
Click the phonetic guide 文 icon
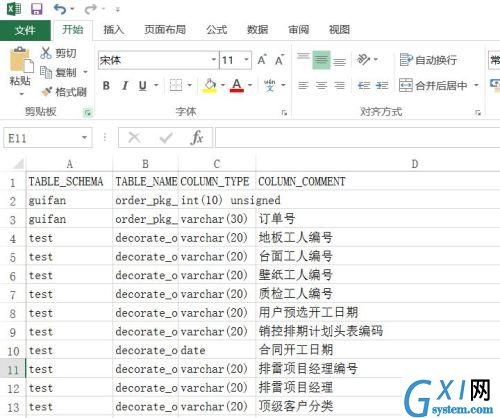tap(270, 85)
